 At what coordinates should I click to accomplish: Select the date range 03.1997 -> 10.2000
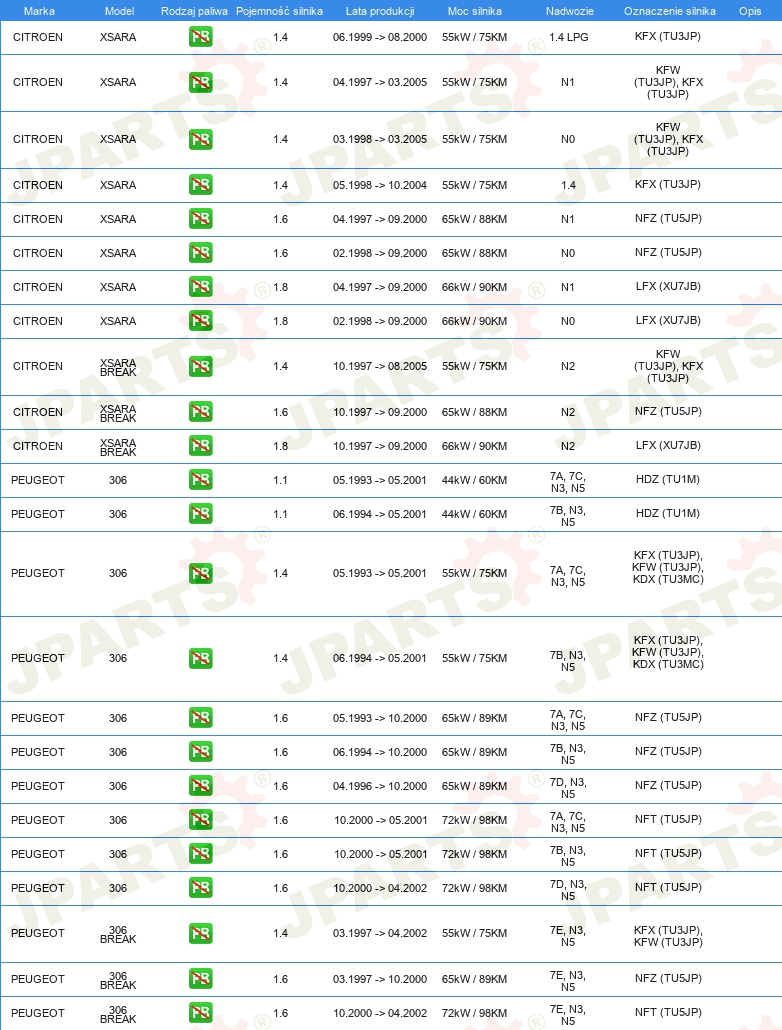click(380, 979)
